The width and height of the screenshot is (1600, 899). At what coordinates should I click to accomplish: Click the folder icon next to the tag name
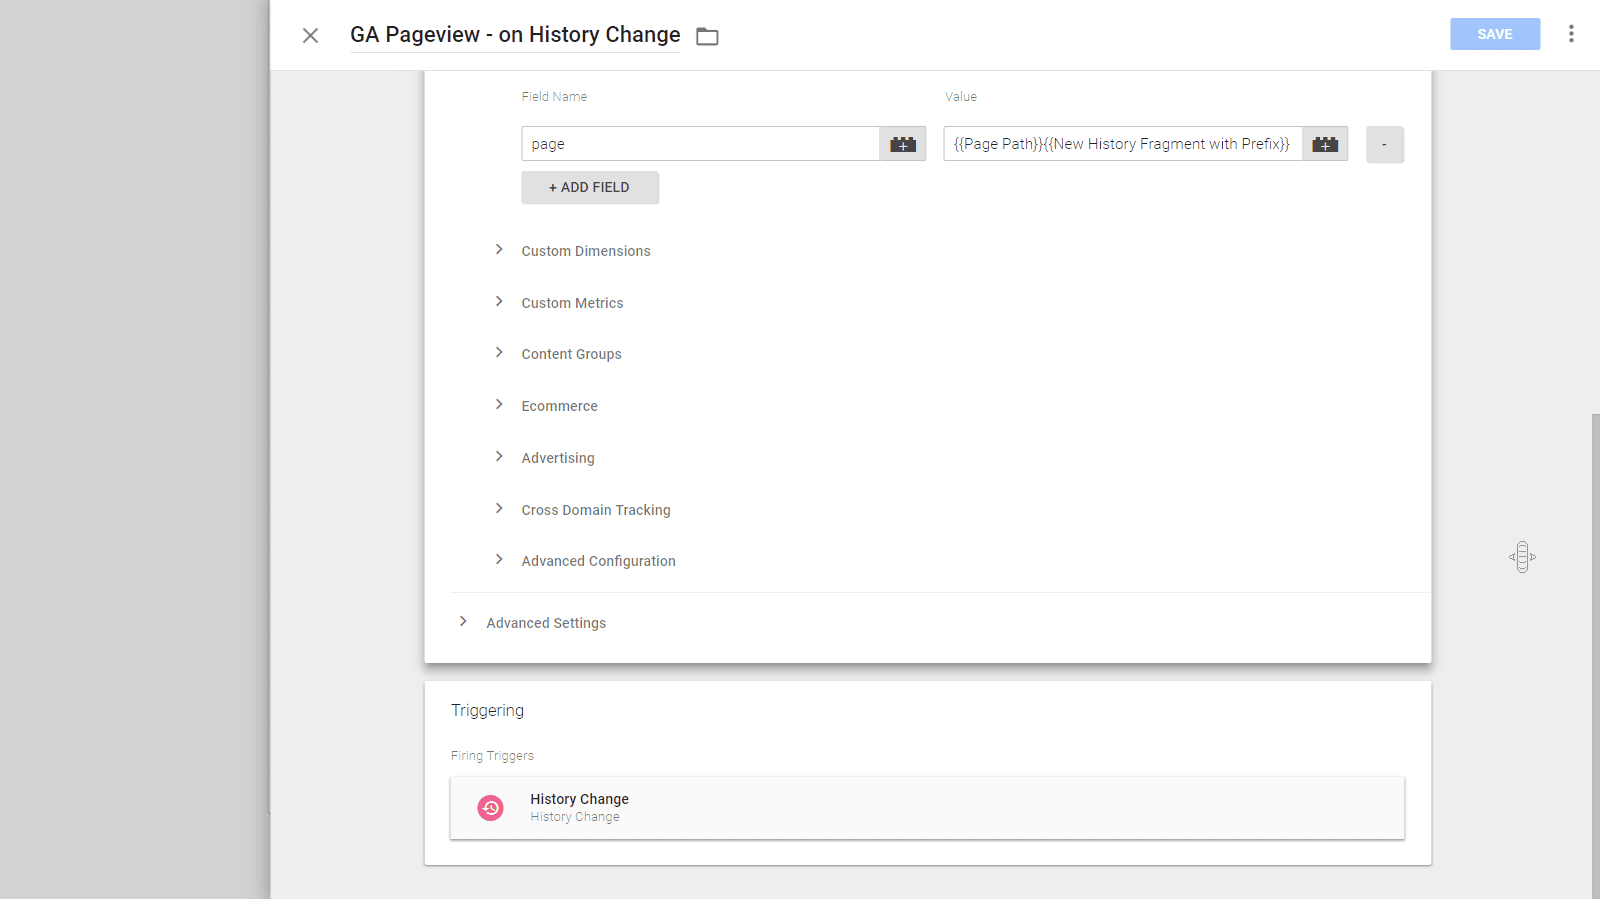pos(707,37)
